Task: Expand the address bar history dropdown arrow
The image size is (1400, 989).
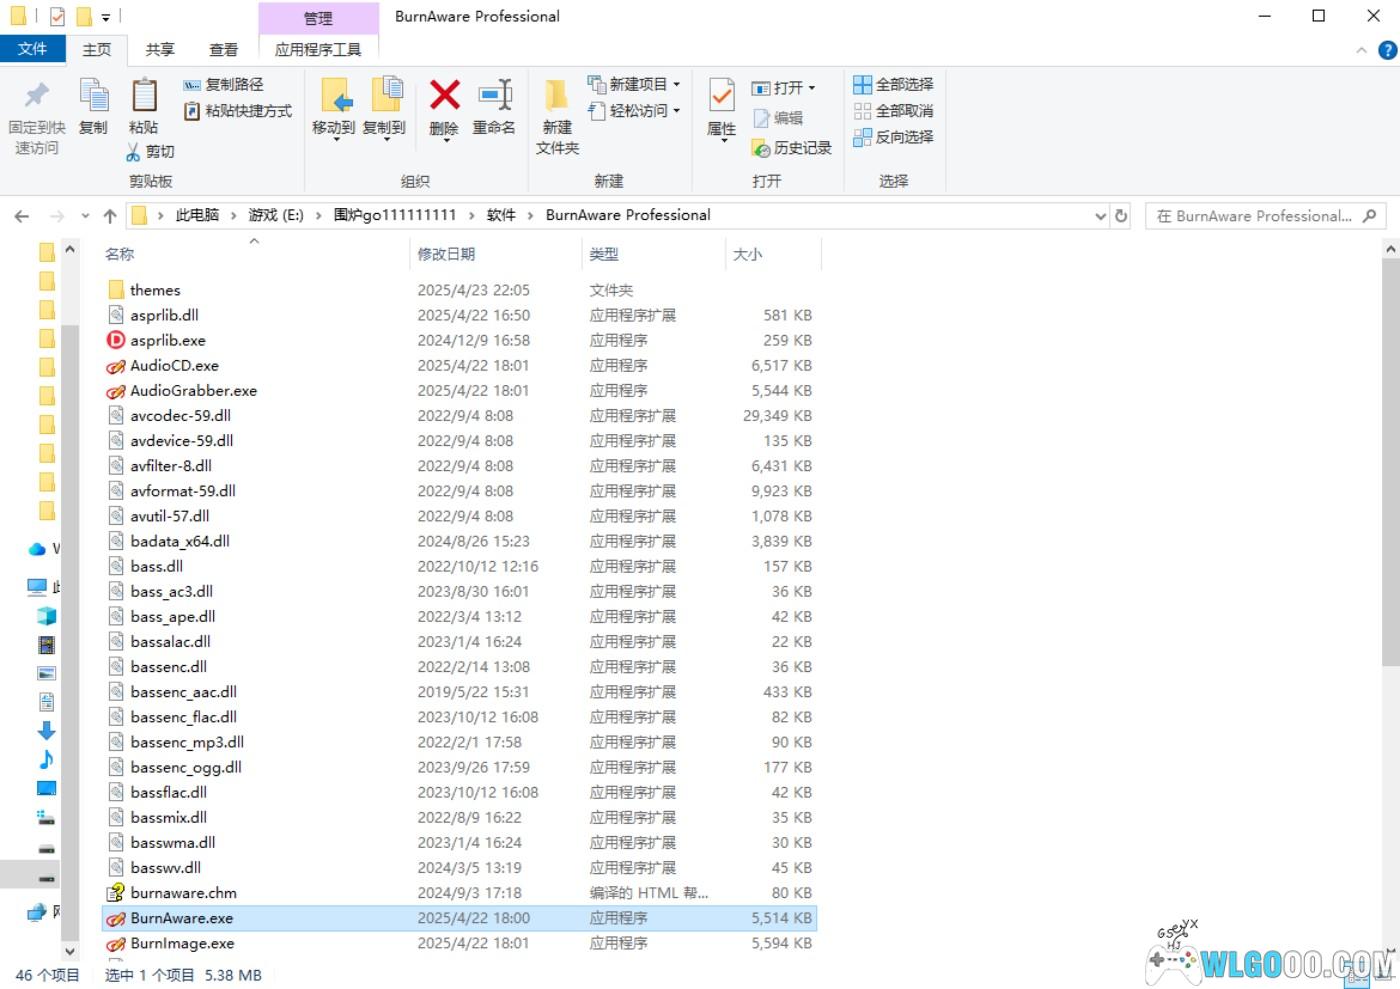Action: [1100, 216]
